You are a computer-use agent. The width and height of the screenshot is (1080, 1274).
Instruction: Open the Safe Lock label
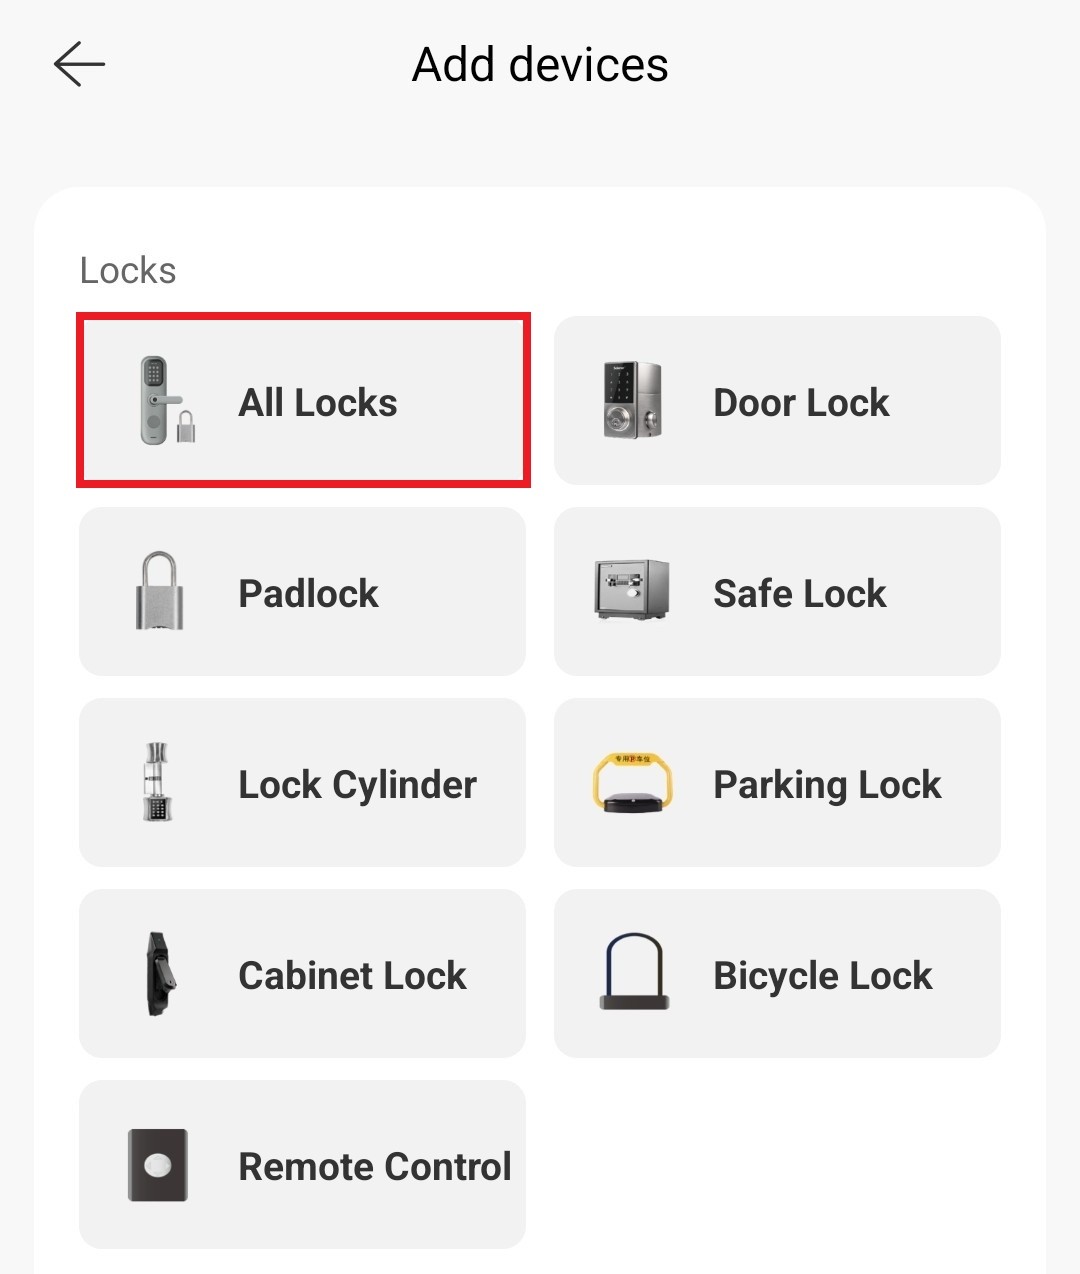[x=800, y=594]
